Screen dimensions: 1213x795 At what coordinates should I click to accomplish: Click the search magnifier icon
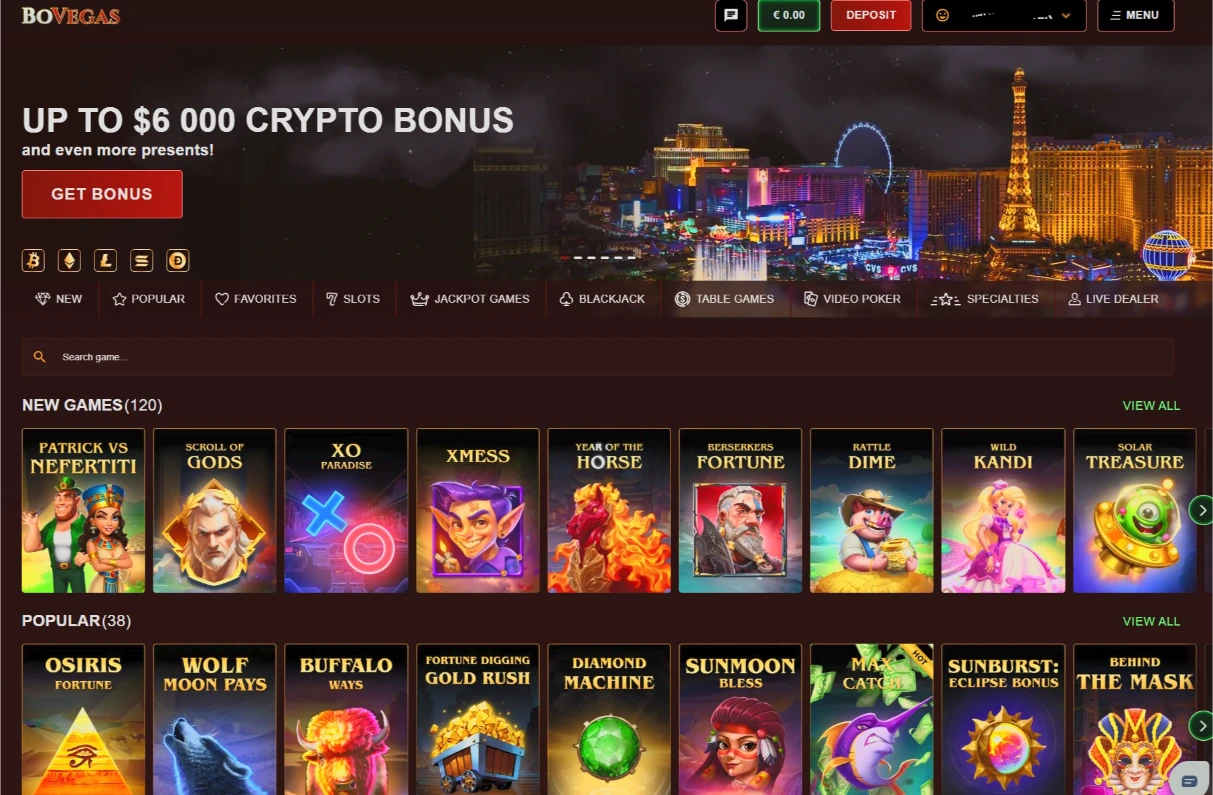pyautogui.click(x=40, y=357)
